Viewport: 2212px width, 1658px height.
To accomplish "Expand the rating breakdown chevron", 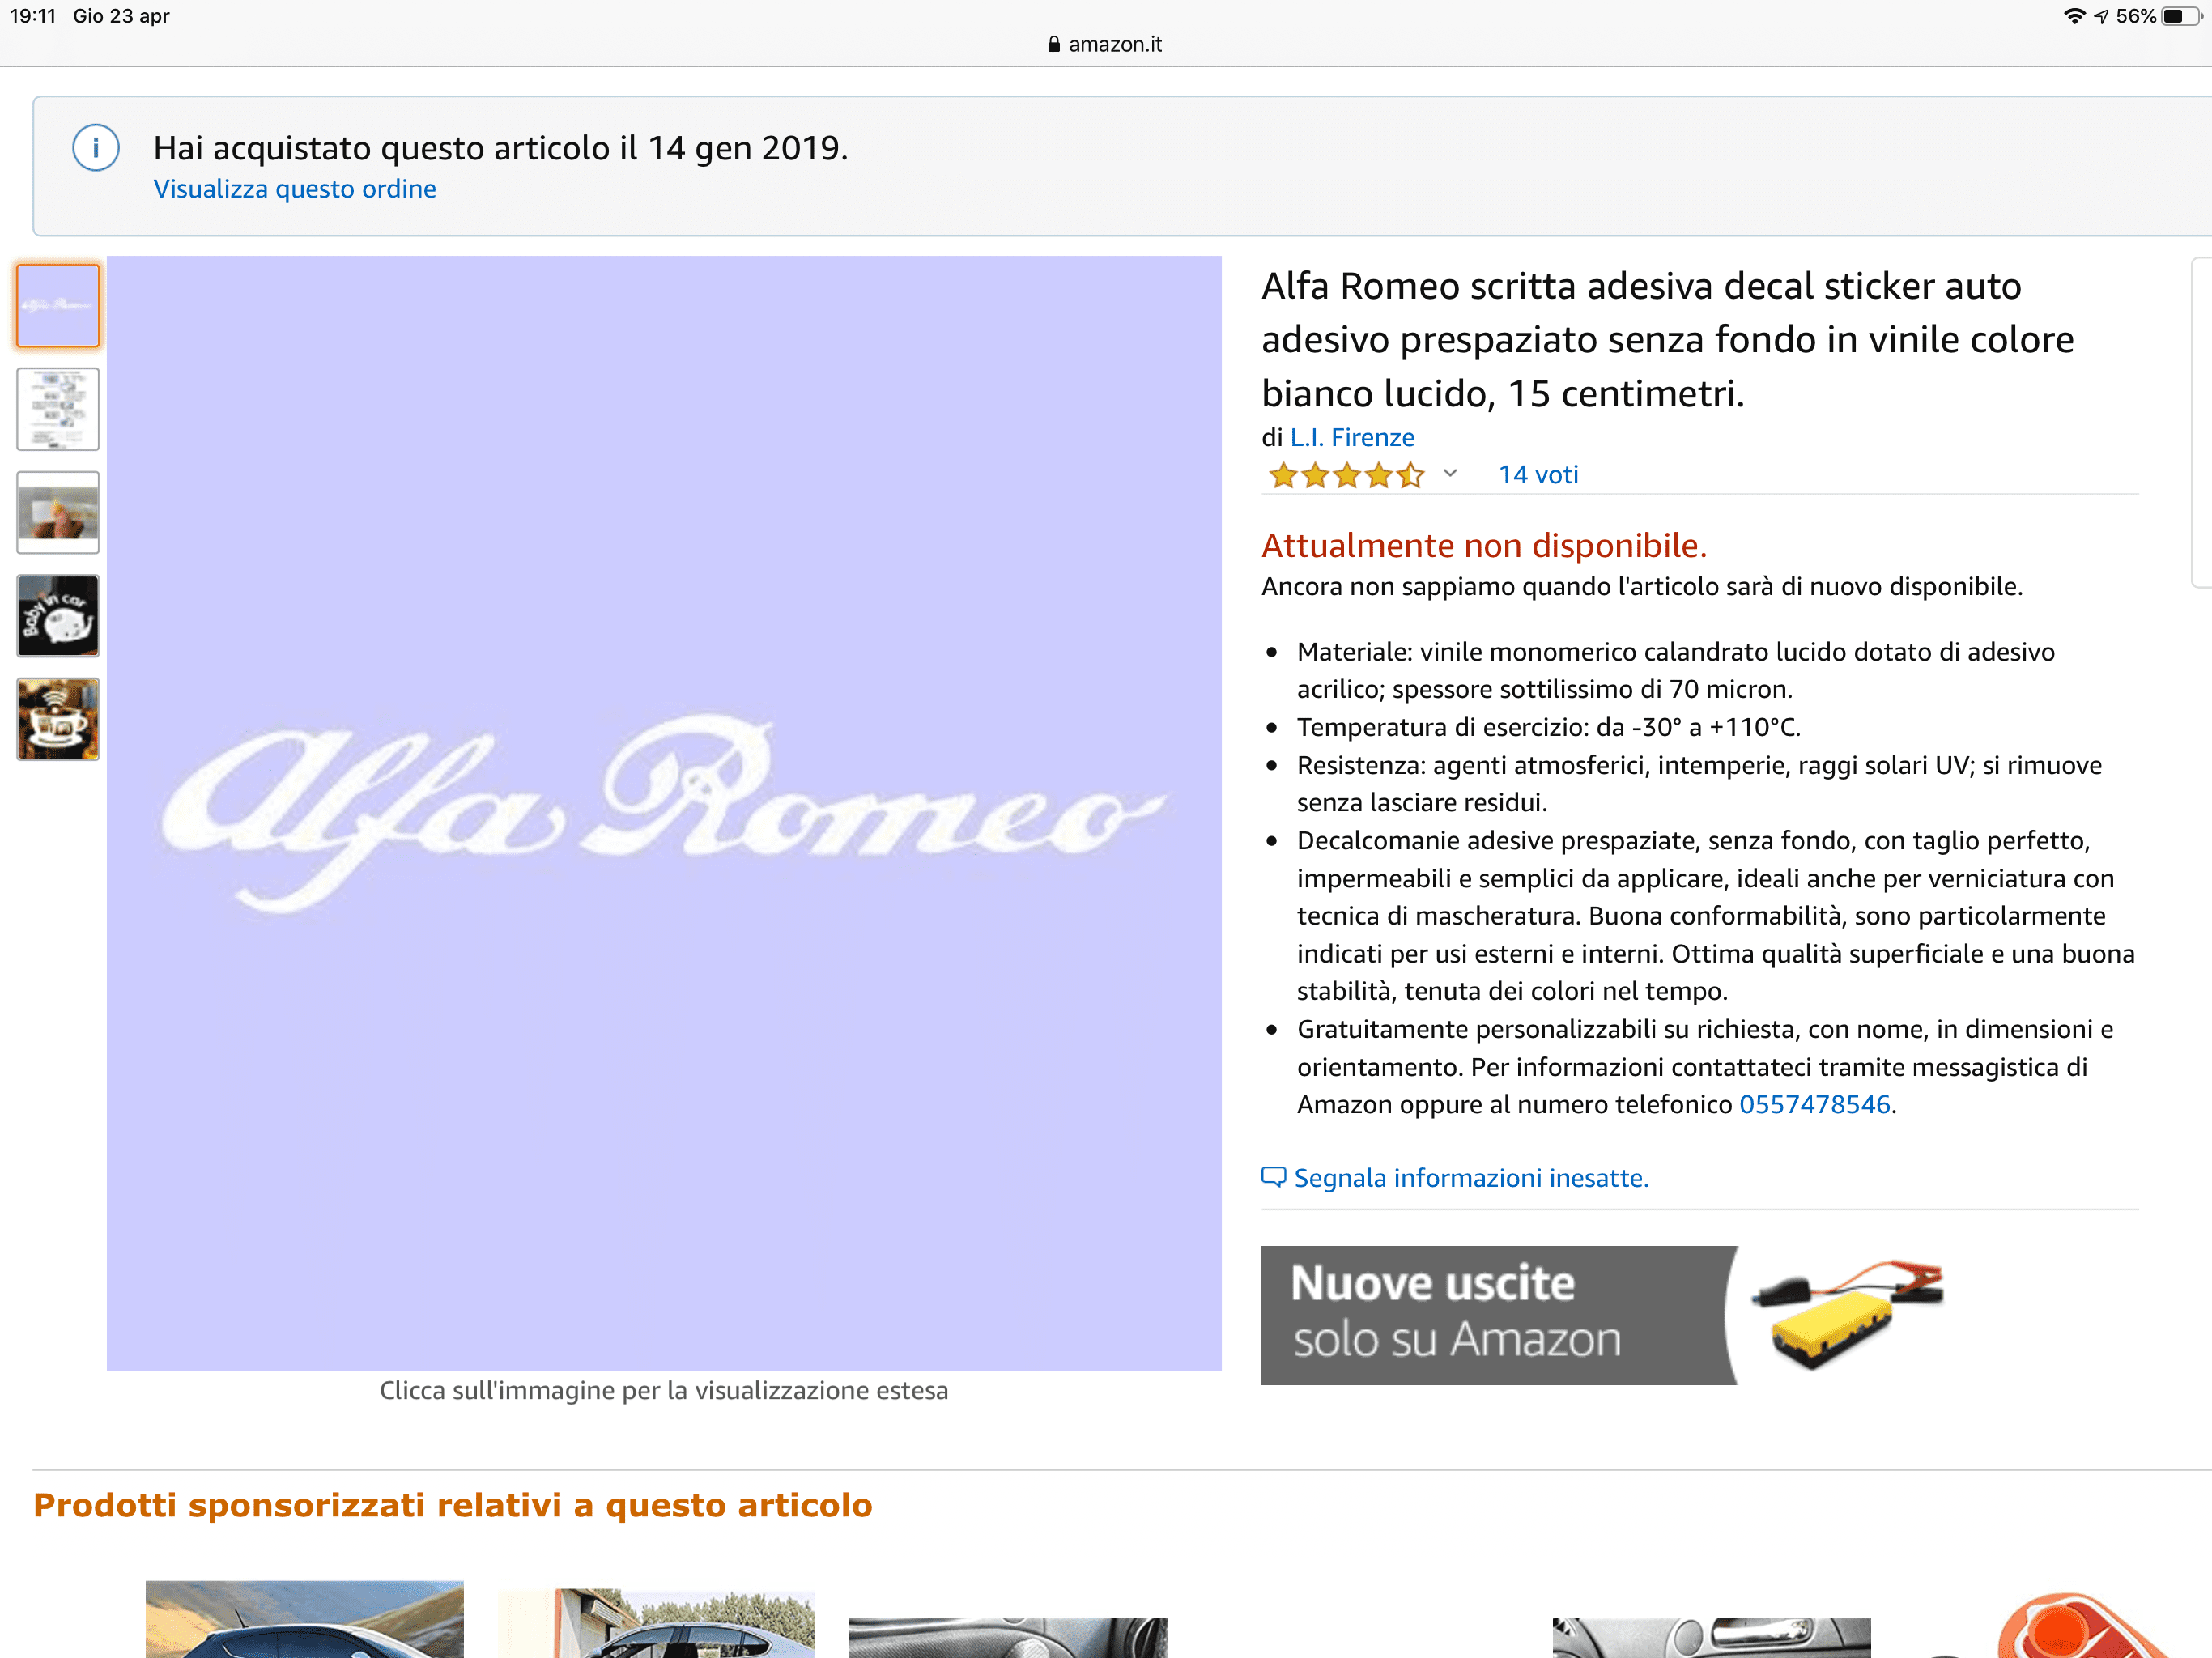I will pos(1450,474).
